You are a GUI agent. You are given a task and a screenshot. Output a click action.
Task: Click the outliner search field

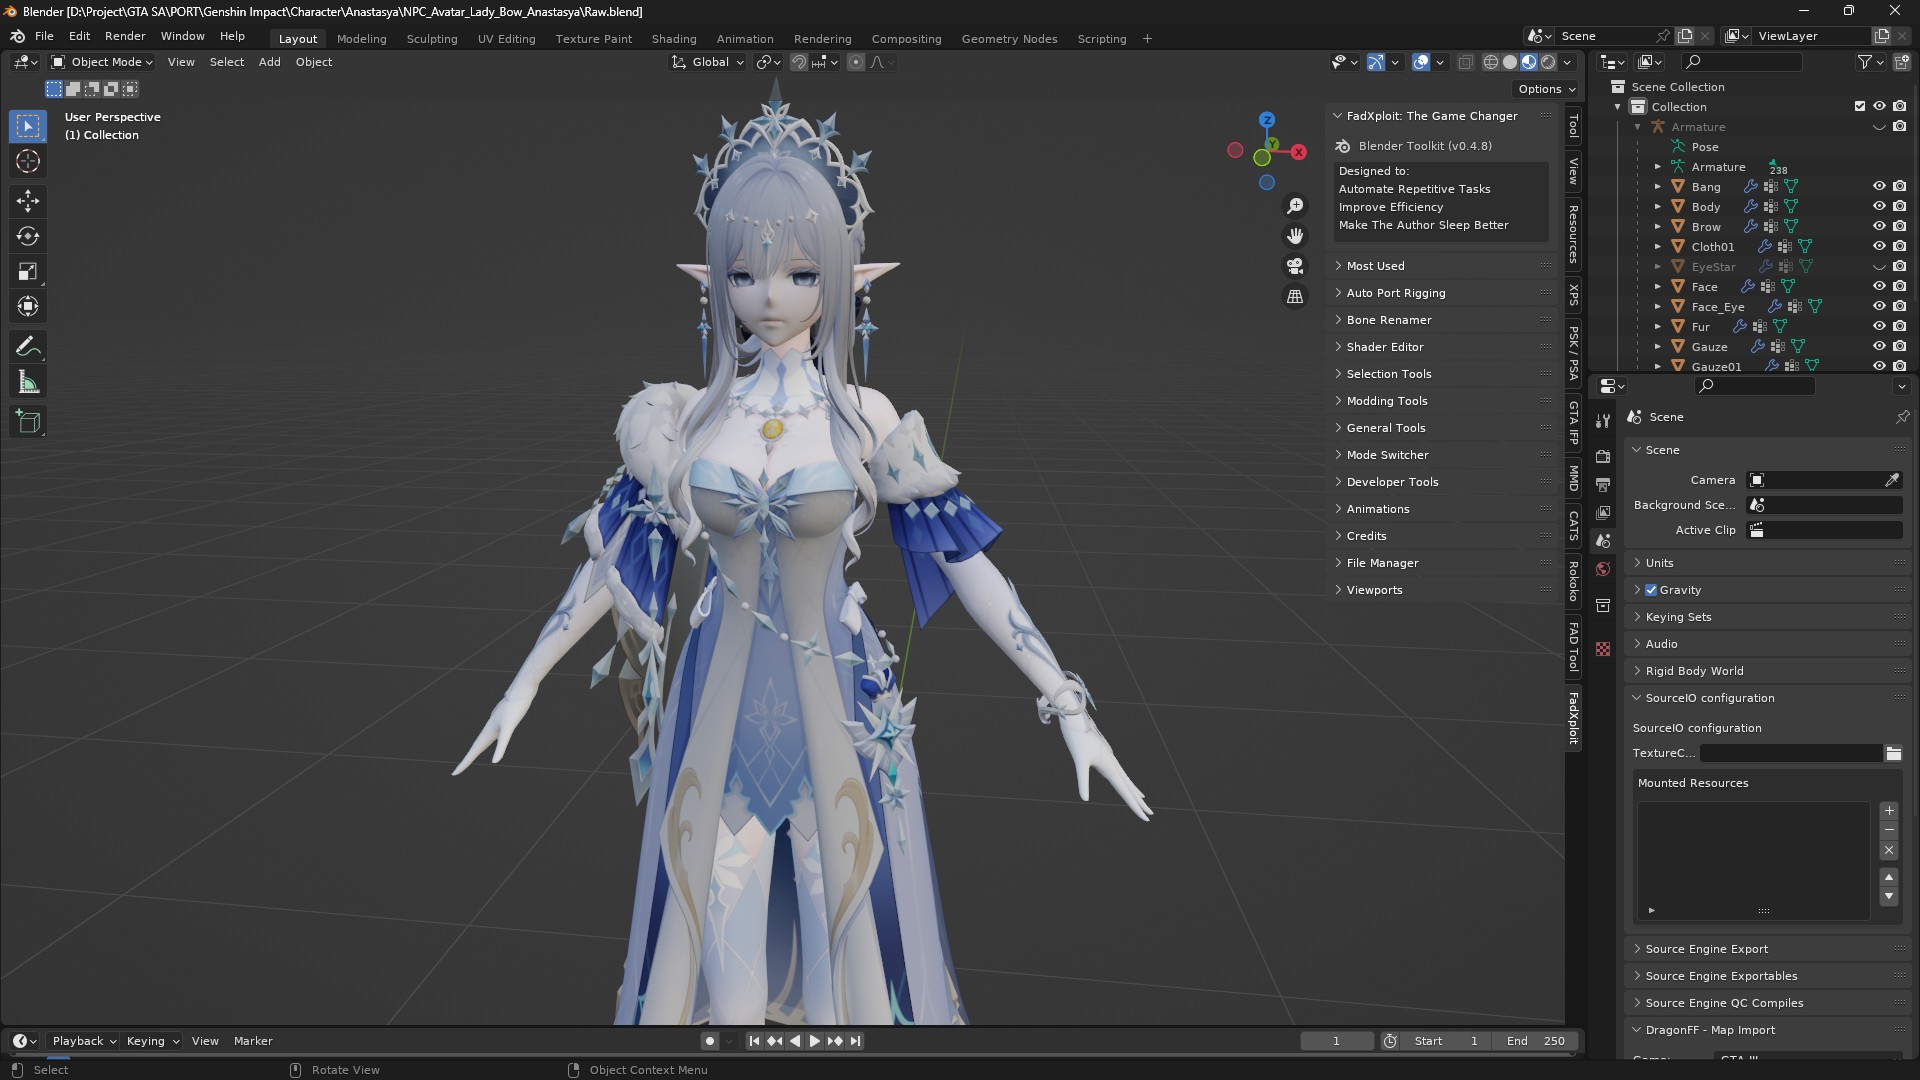[x=1742, y=62]
